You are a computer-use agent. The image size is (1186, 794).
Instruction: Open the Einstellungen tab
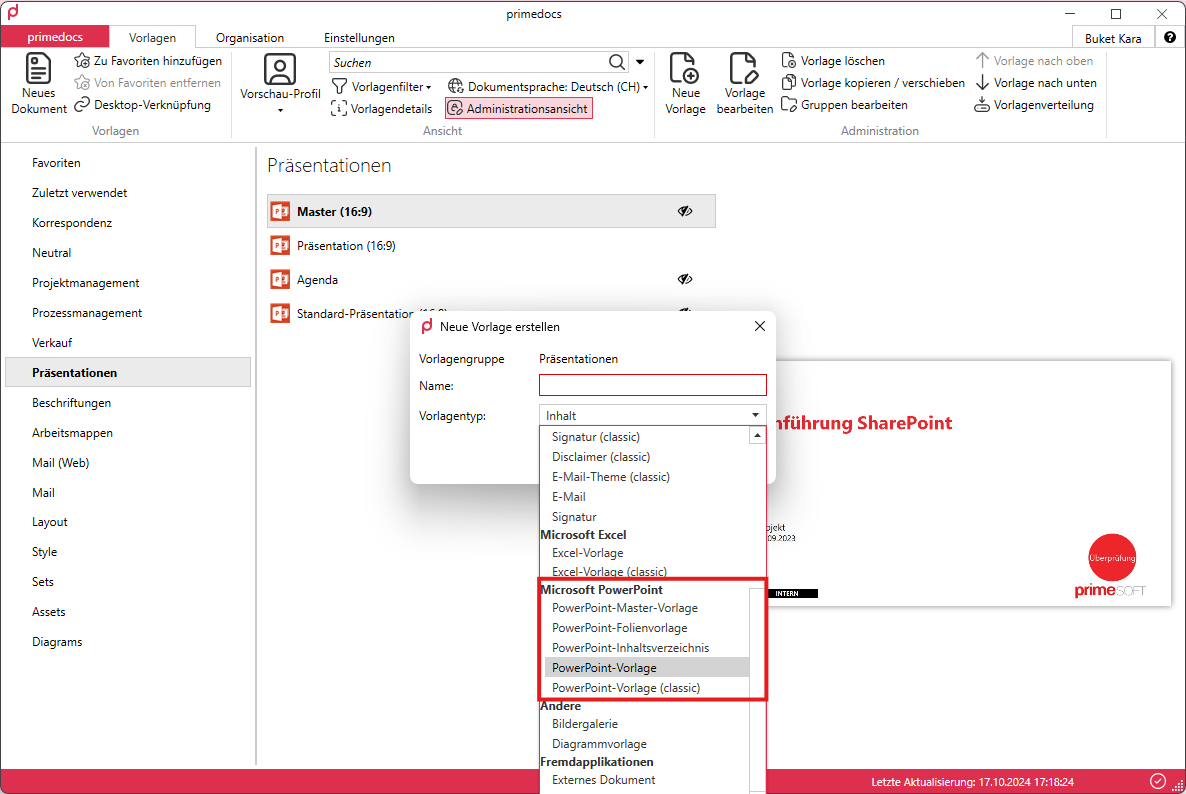coord(359,37)
